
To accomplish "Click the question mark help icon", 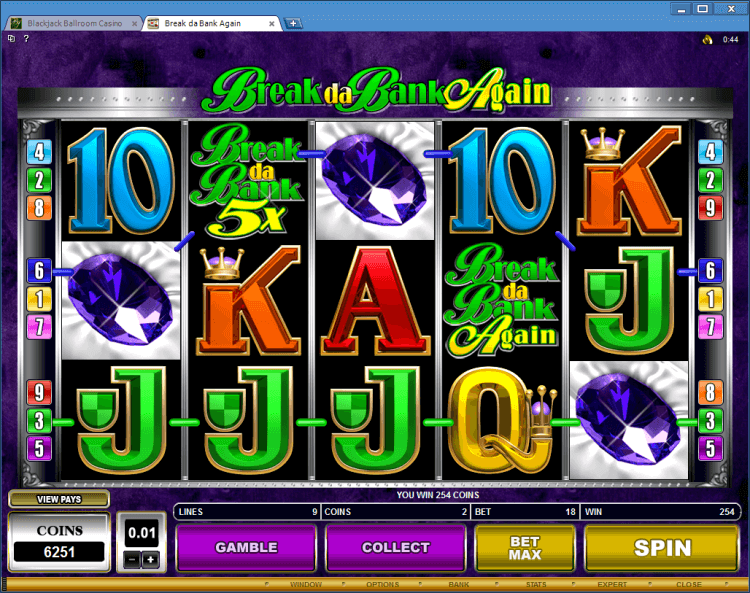I will (x=26, y=39).
